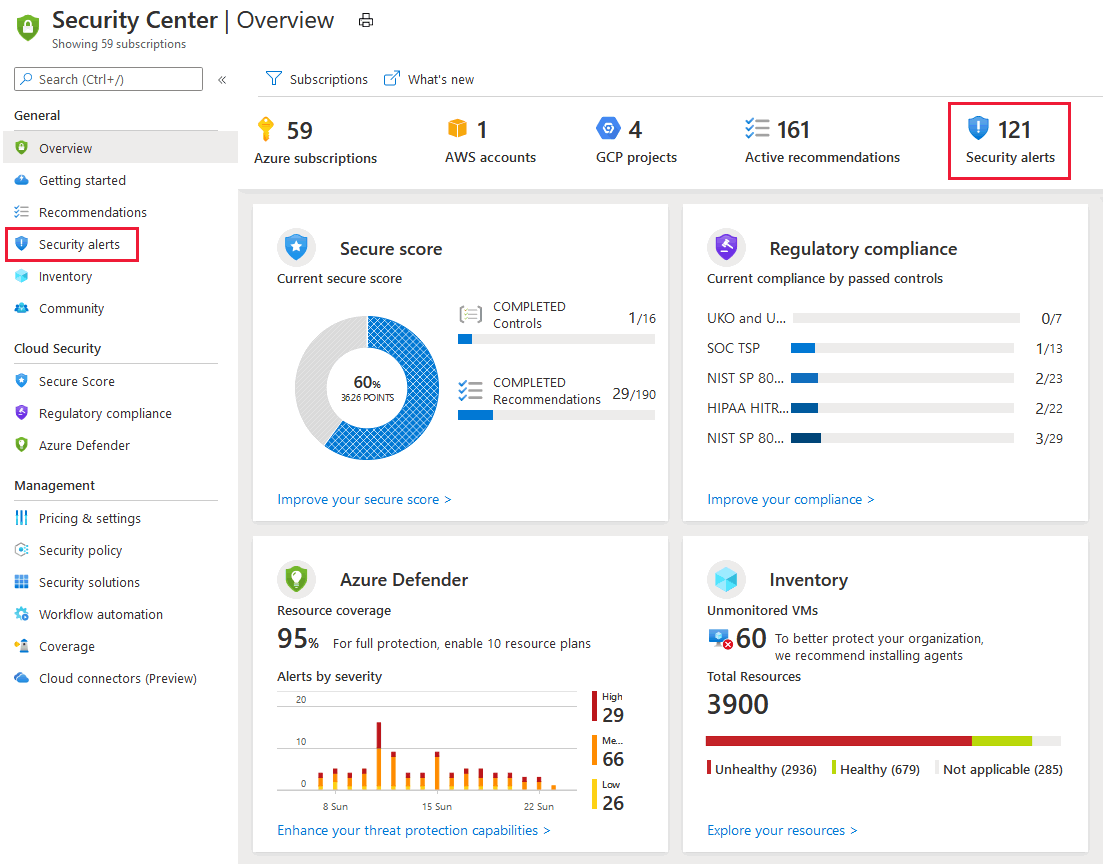Click the GCP projects hexagon icon

[x=608, y=129]
